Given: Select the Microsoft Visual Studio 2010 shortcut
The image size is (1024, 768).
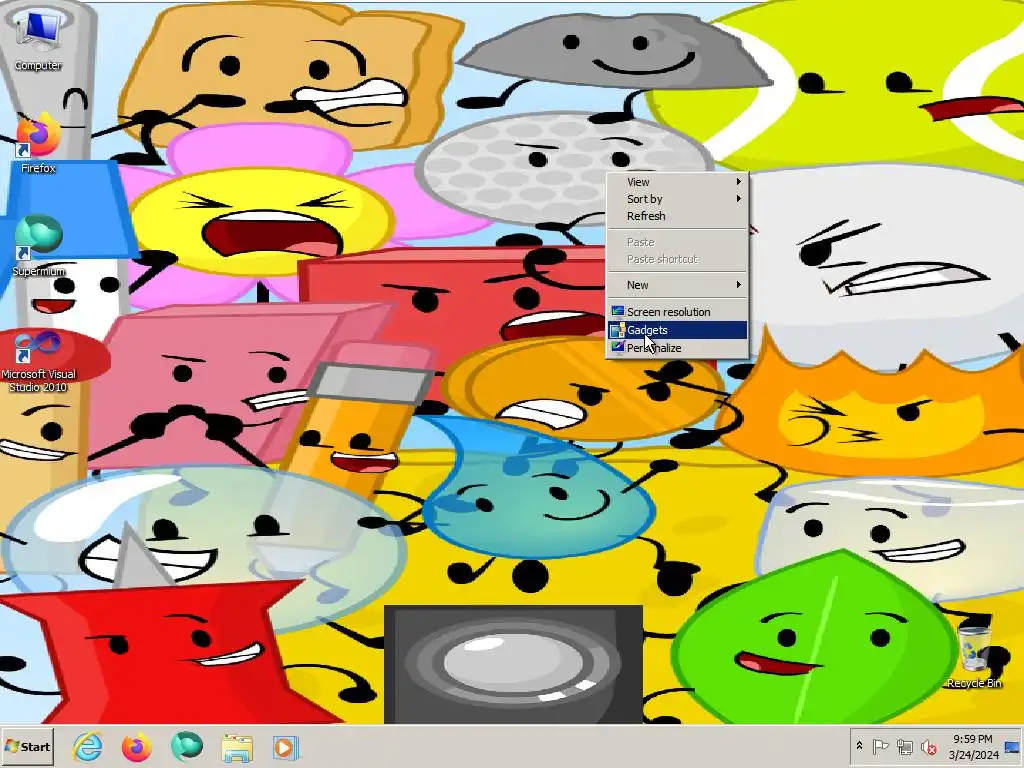Looking at the screenshot, I should [39, 361].
